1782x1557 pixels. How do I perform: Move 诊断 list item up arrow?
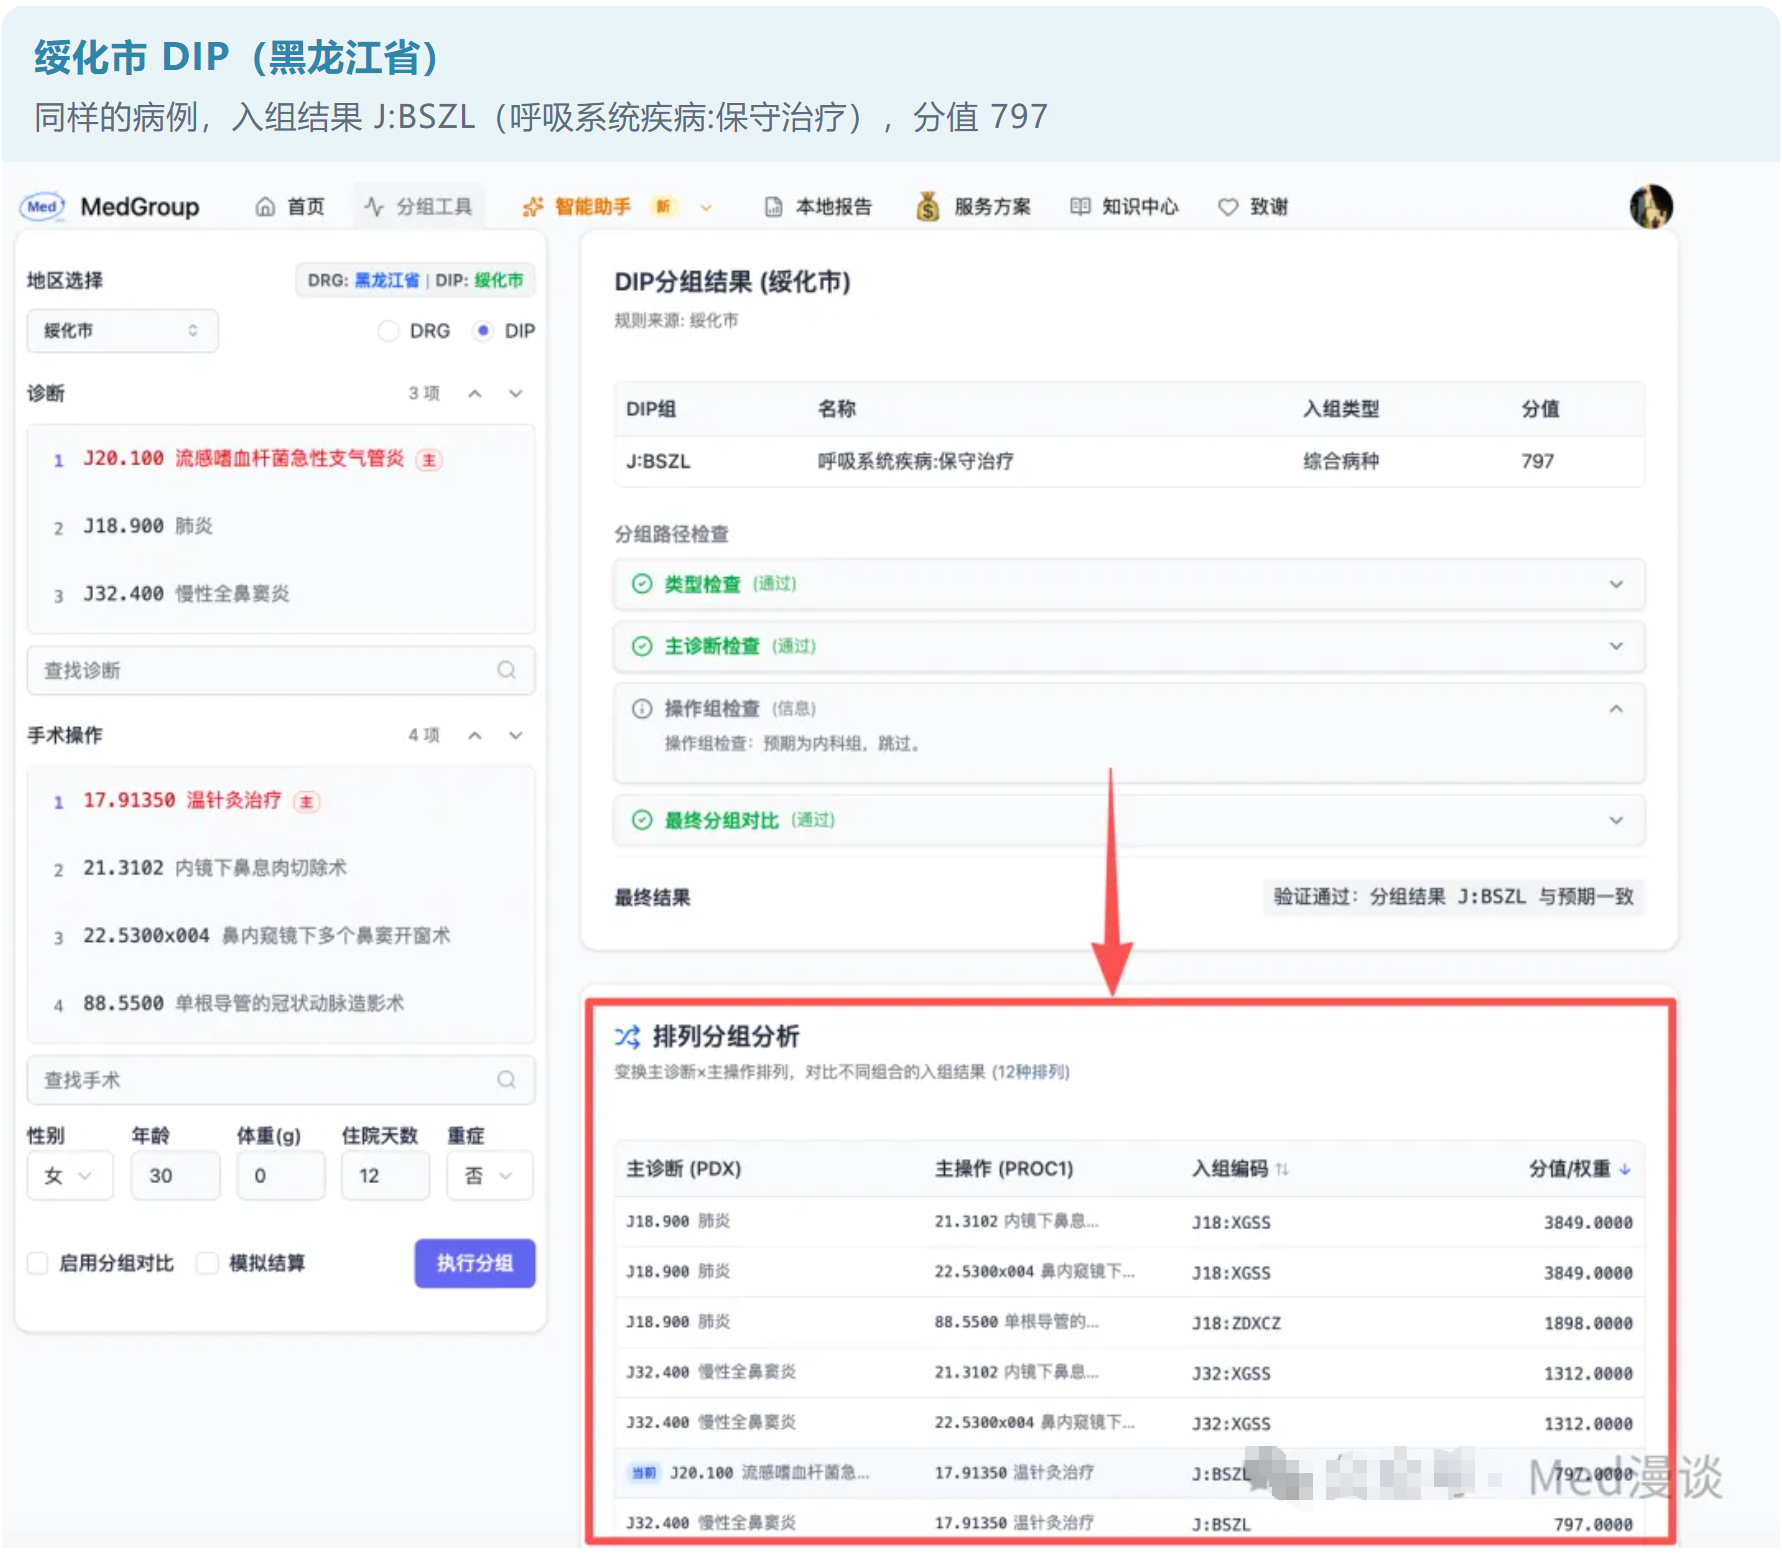475,394
